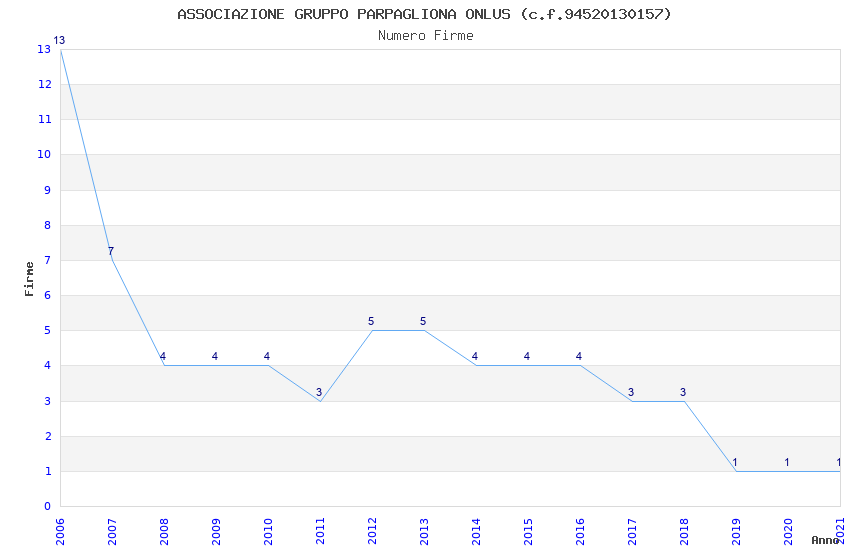Click the 'Anno' x-axis label

[825, 540]
